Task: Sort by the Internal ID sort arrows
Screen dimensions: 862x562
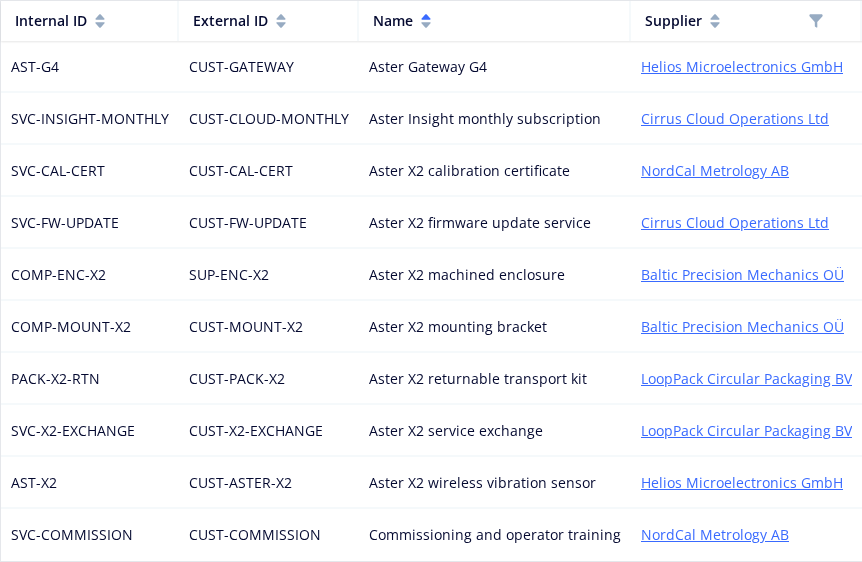Action: [100, 21]
